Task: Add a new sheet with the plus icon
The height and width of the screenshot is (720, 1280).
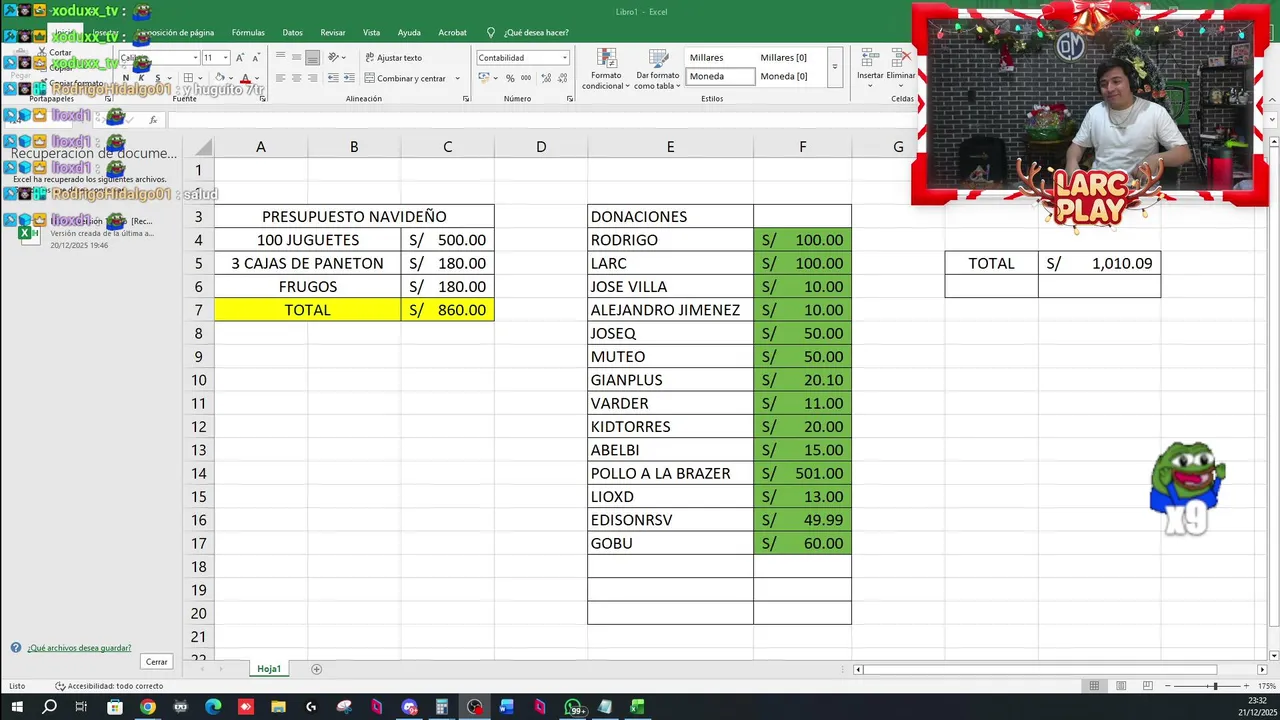Action: click(316, 669)
